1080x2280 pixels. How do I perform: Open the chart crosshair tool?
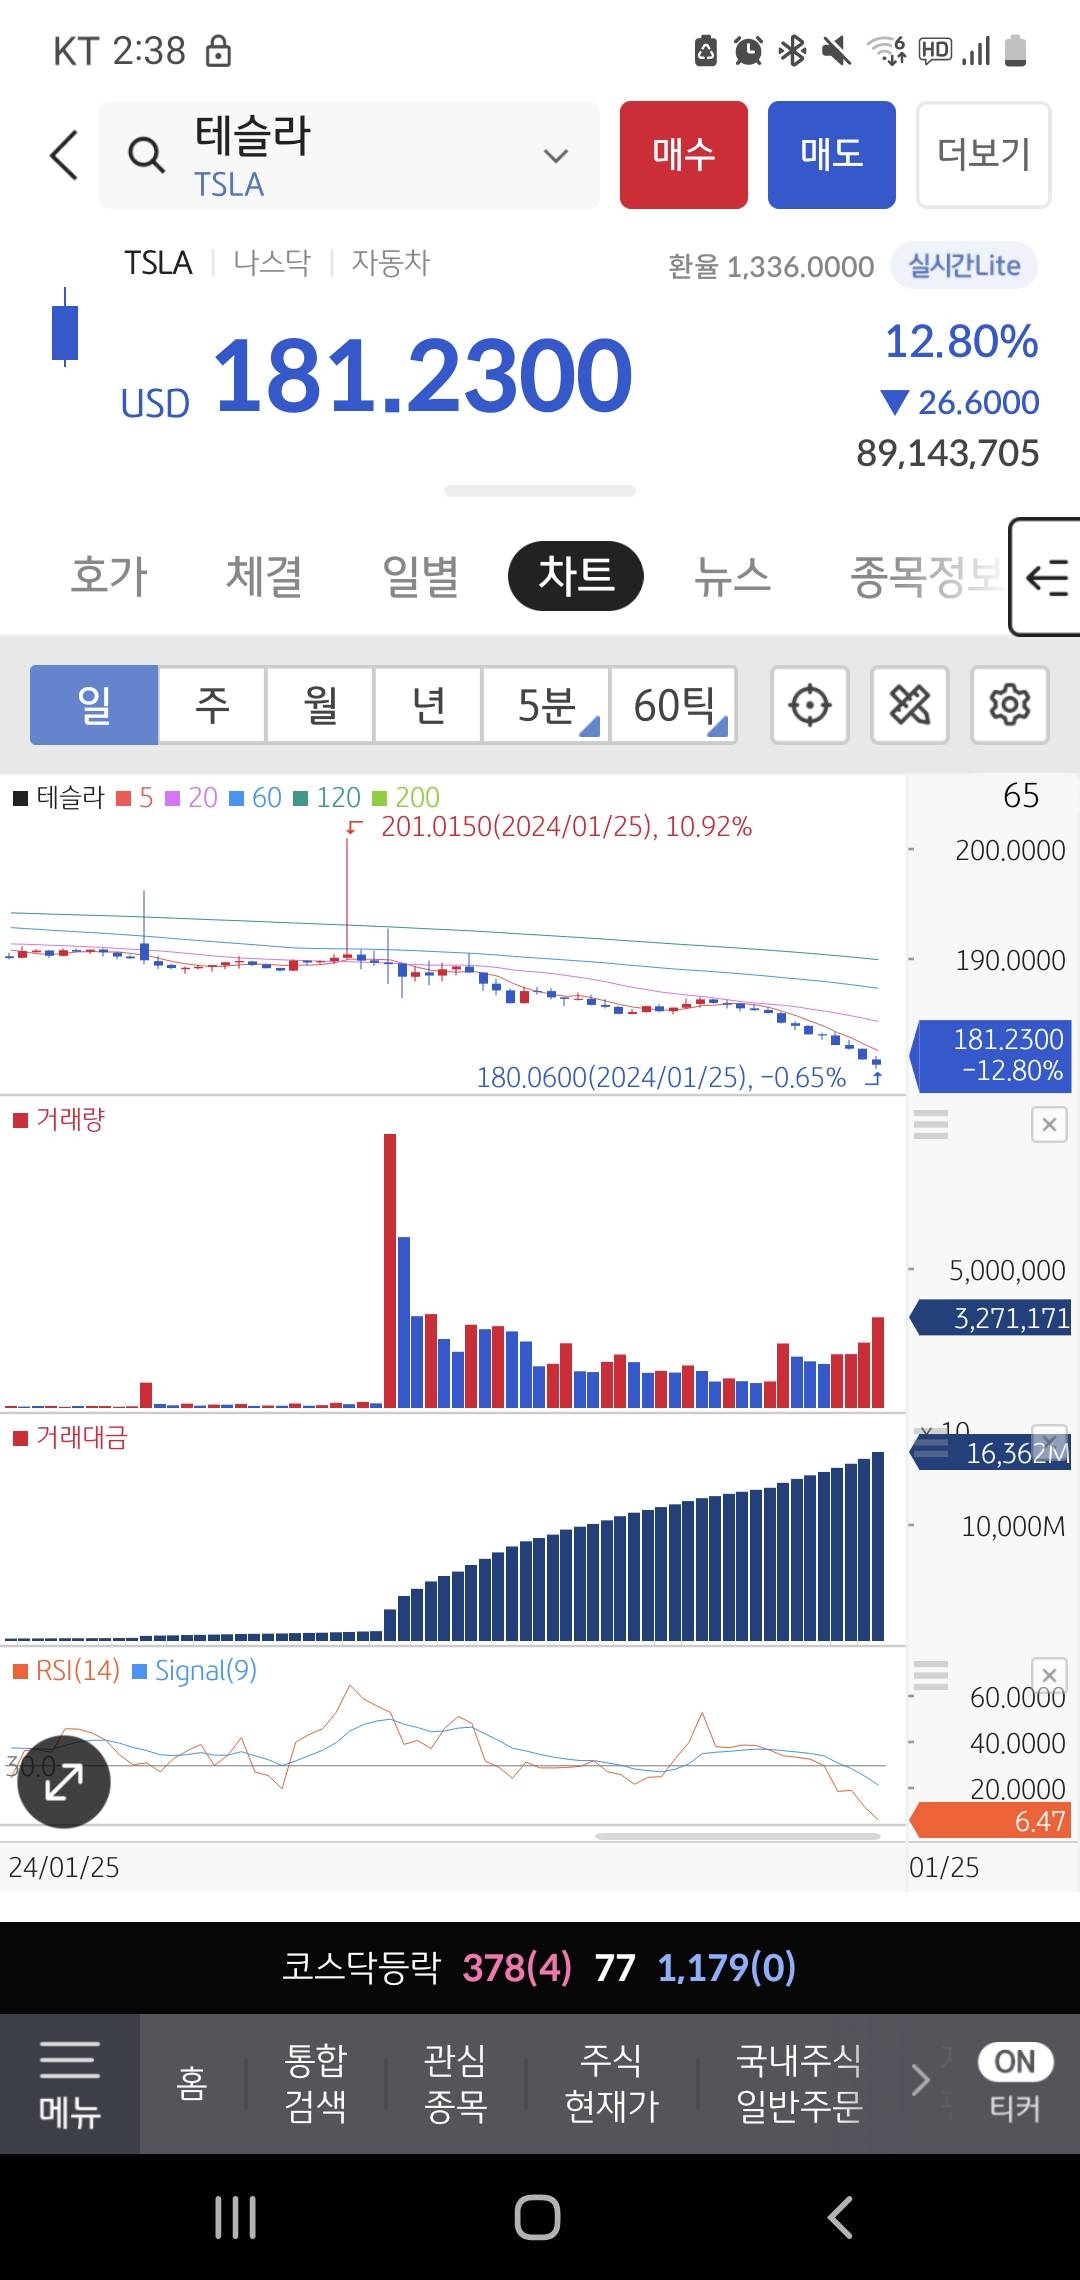(809, 705)
